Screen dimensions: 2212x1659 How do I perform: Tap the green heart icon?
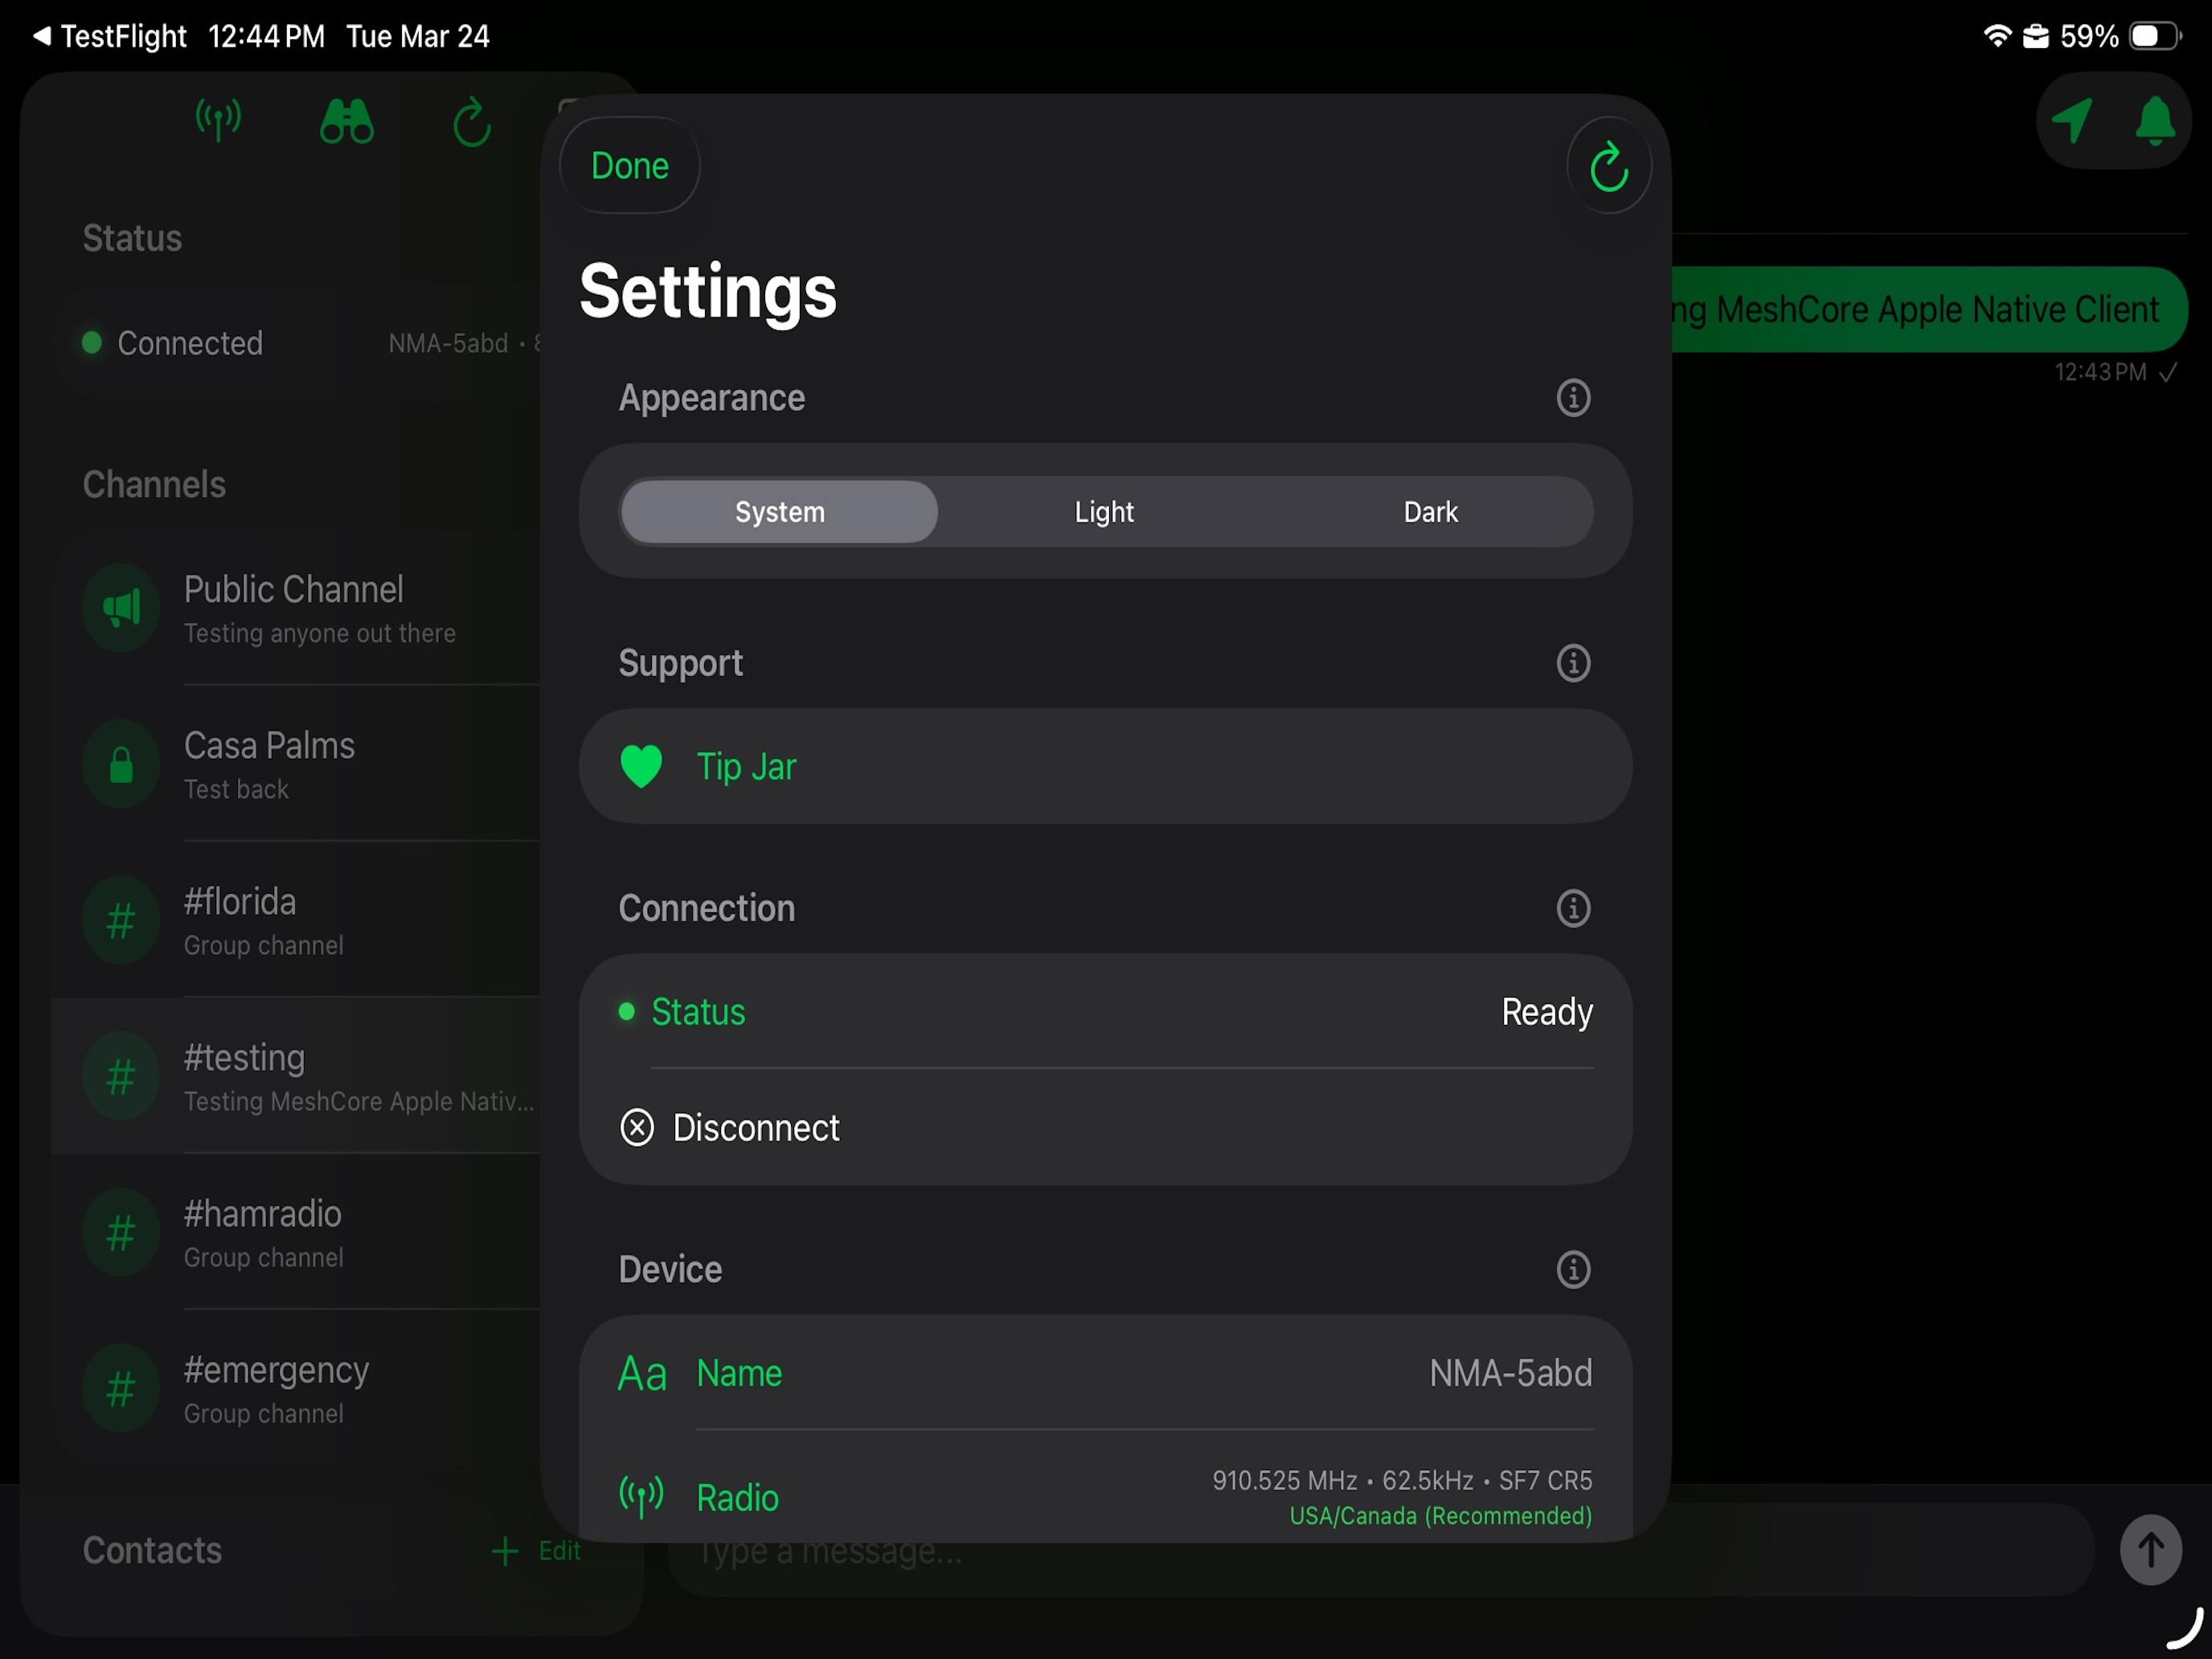(641, 767)
